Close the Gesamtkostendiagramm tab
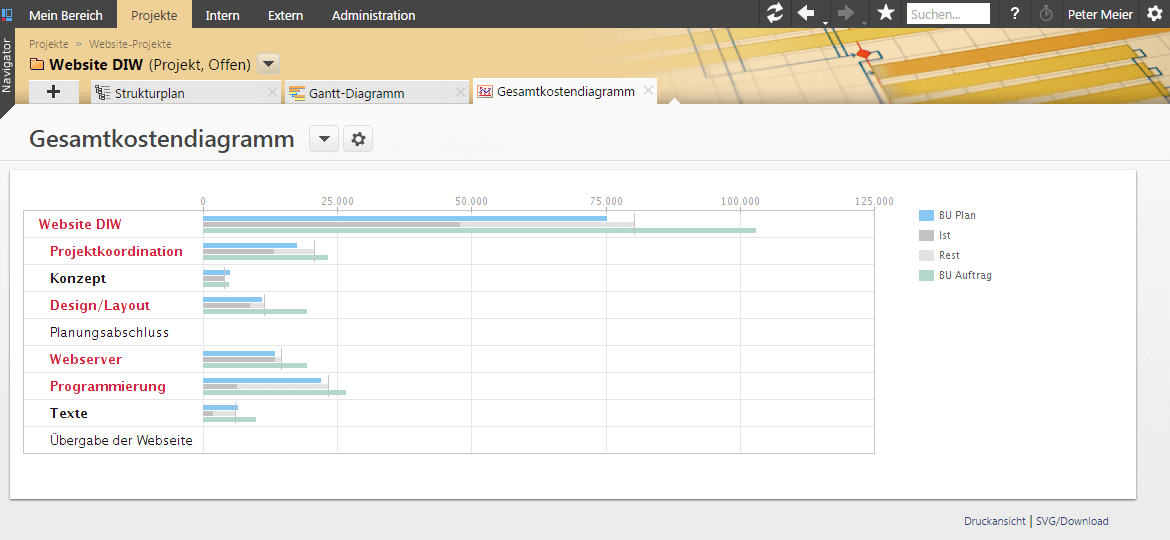This screenshot has height=540, width=1170. pos(648,91)
